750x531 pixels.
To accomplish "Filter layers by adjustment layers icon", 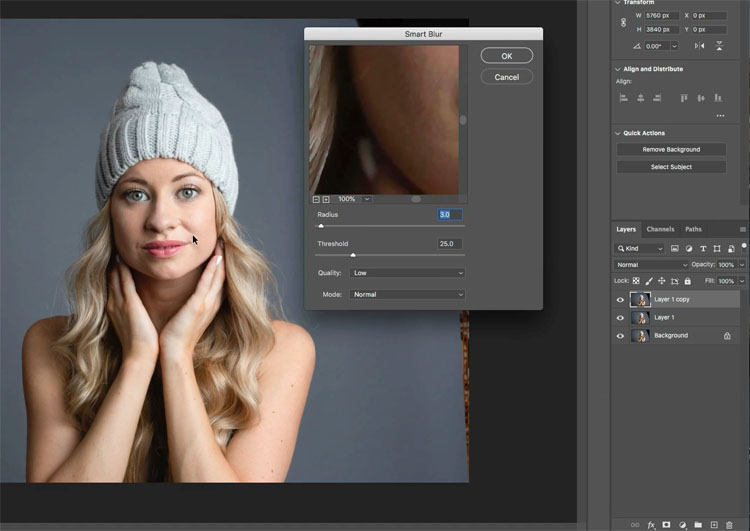I will 689,248.
